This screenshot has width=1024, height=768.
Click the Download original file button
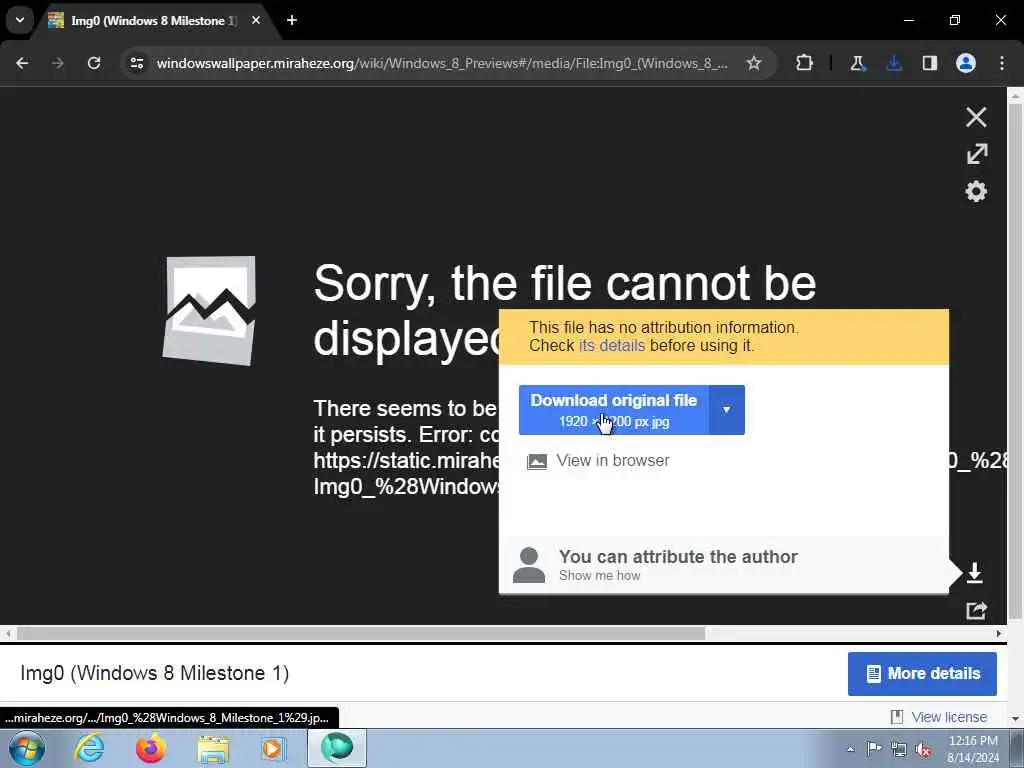click(613, 409)
